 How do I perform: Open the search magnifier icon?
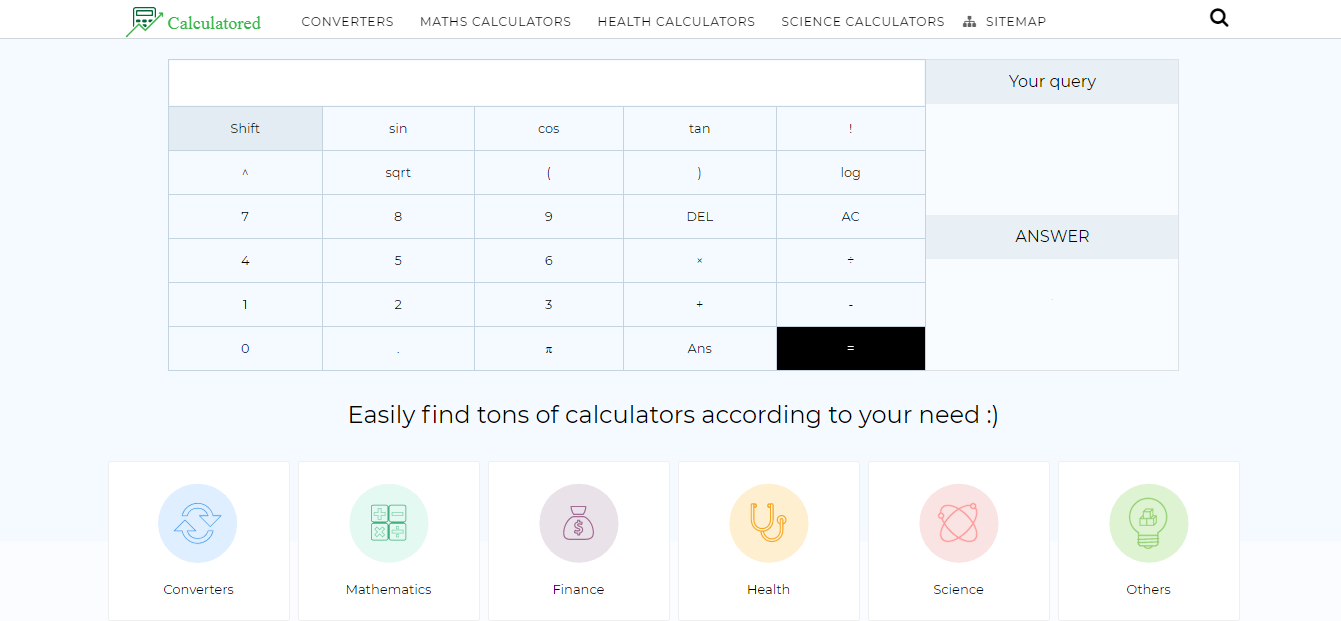tap(1219, 17)
